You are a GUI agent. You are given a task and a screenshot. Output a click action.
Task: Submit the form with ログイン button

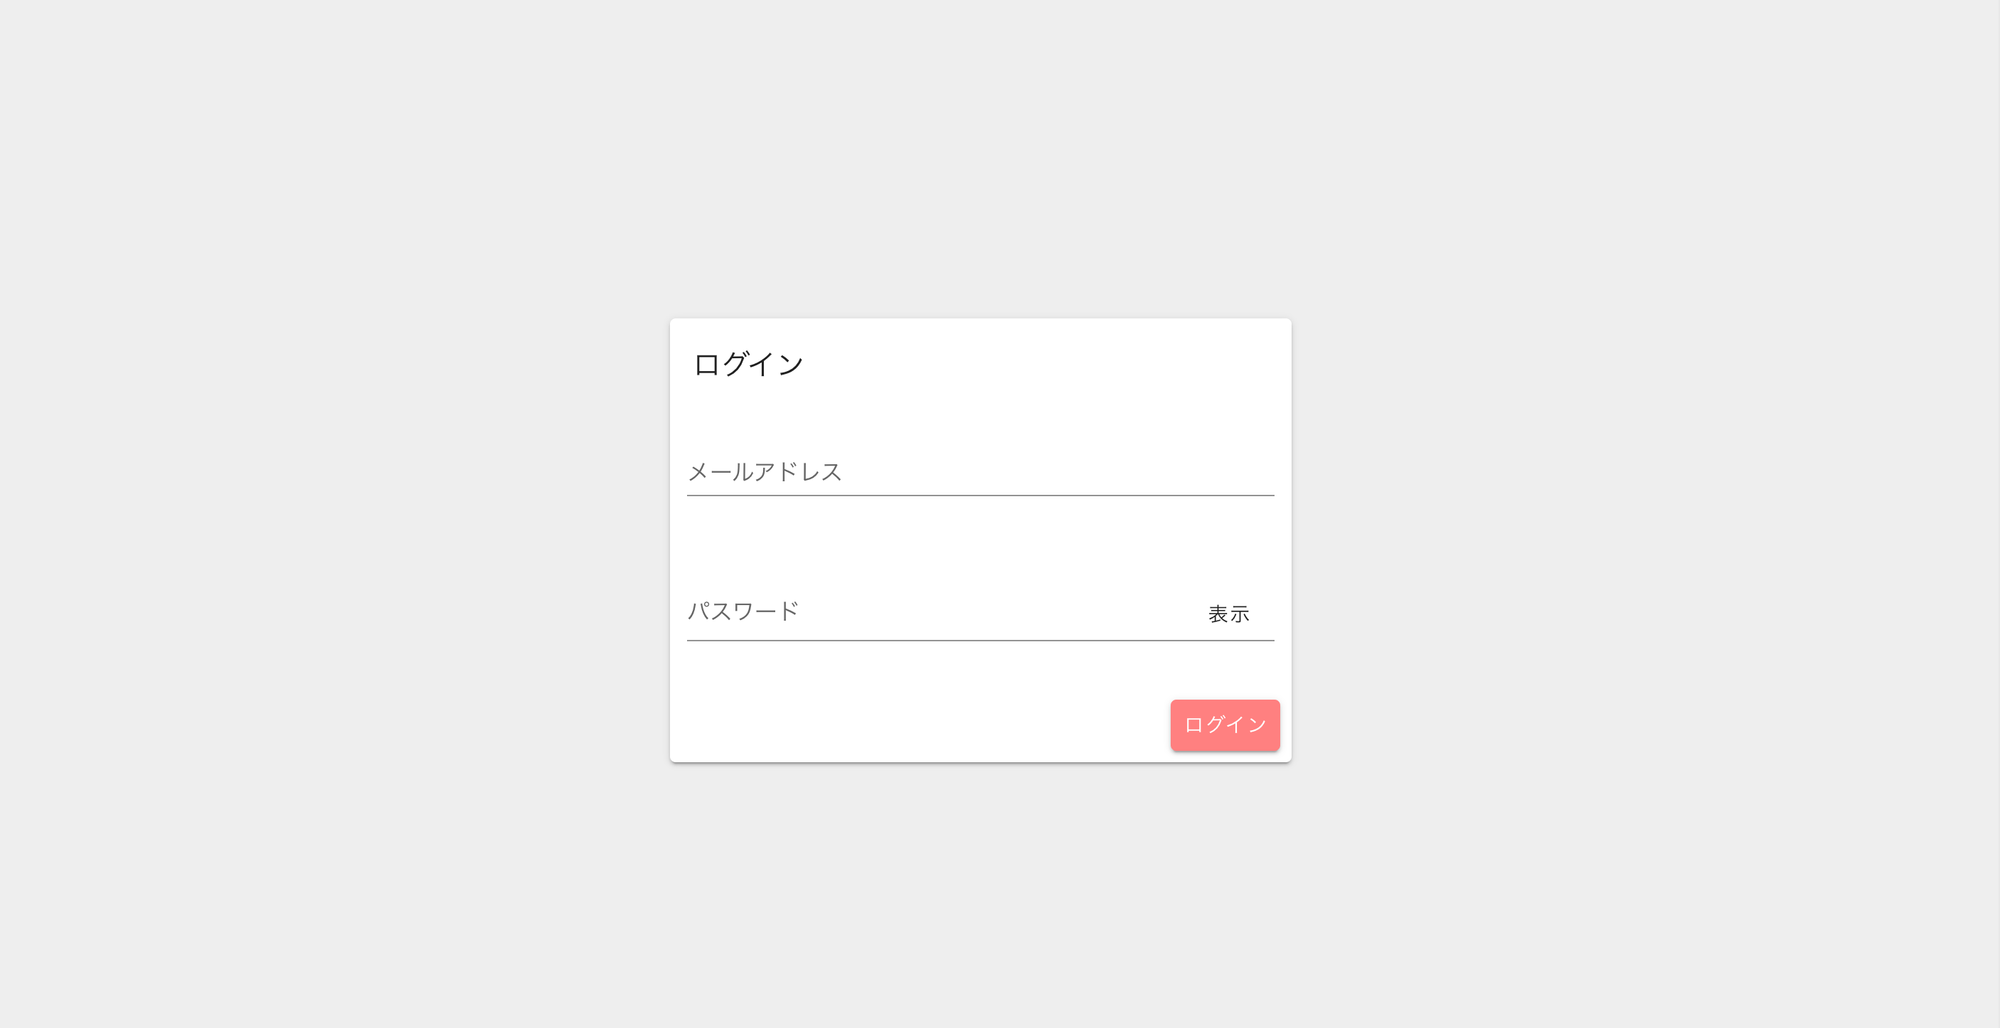1225,725
